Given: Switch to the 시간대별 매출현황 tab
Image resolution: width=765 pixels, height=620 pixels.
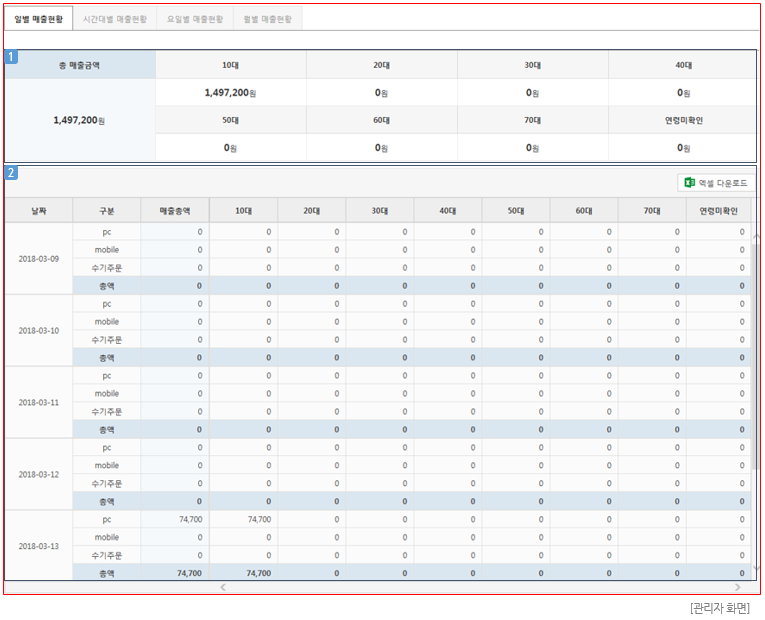Looking at the screenshot, I should tap(115, 19).
